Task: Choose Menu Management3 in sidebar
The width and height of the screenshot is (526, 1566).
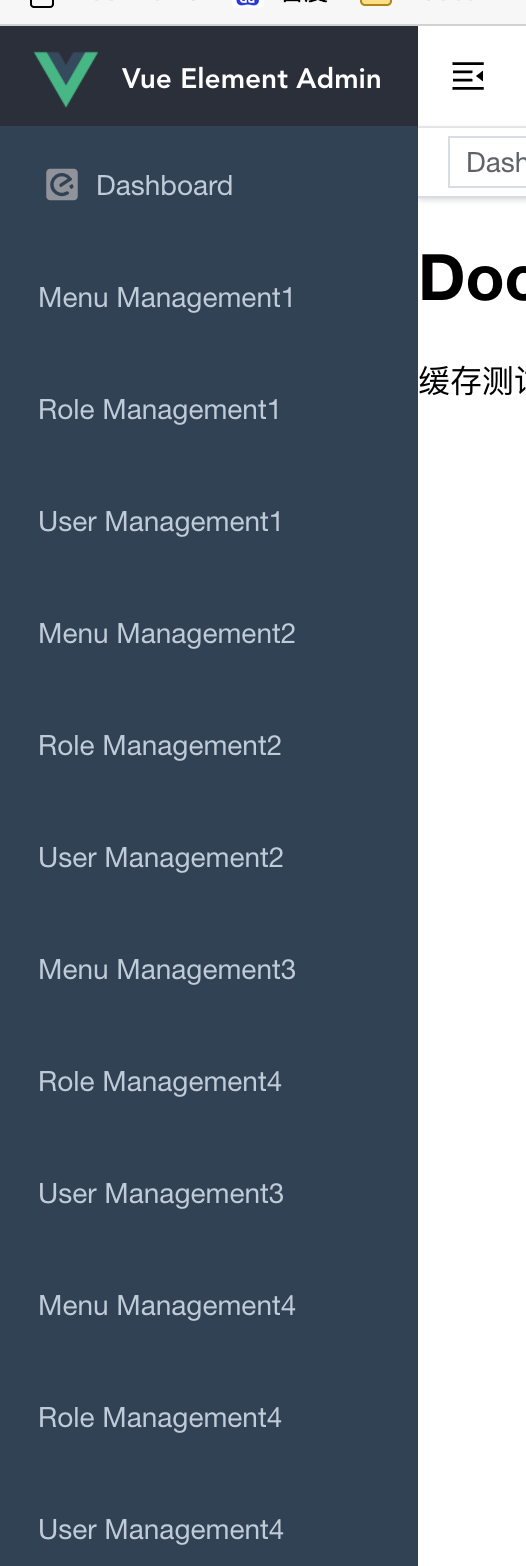Action: (209, 969)
